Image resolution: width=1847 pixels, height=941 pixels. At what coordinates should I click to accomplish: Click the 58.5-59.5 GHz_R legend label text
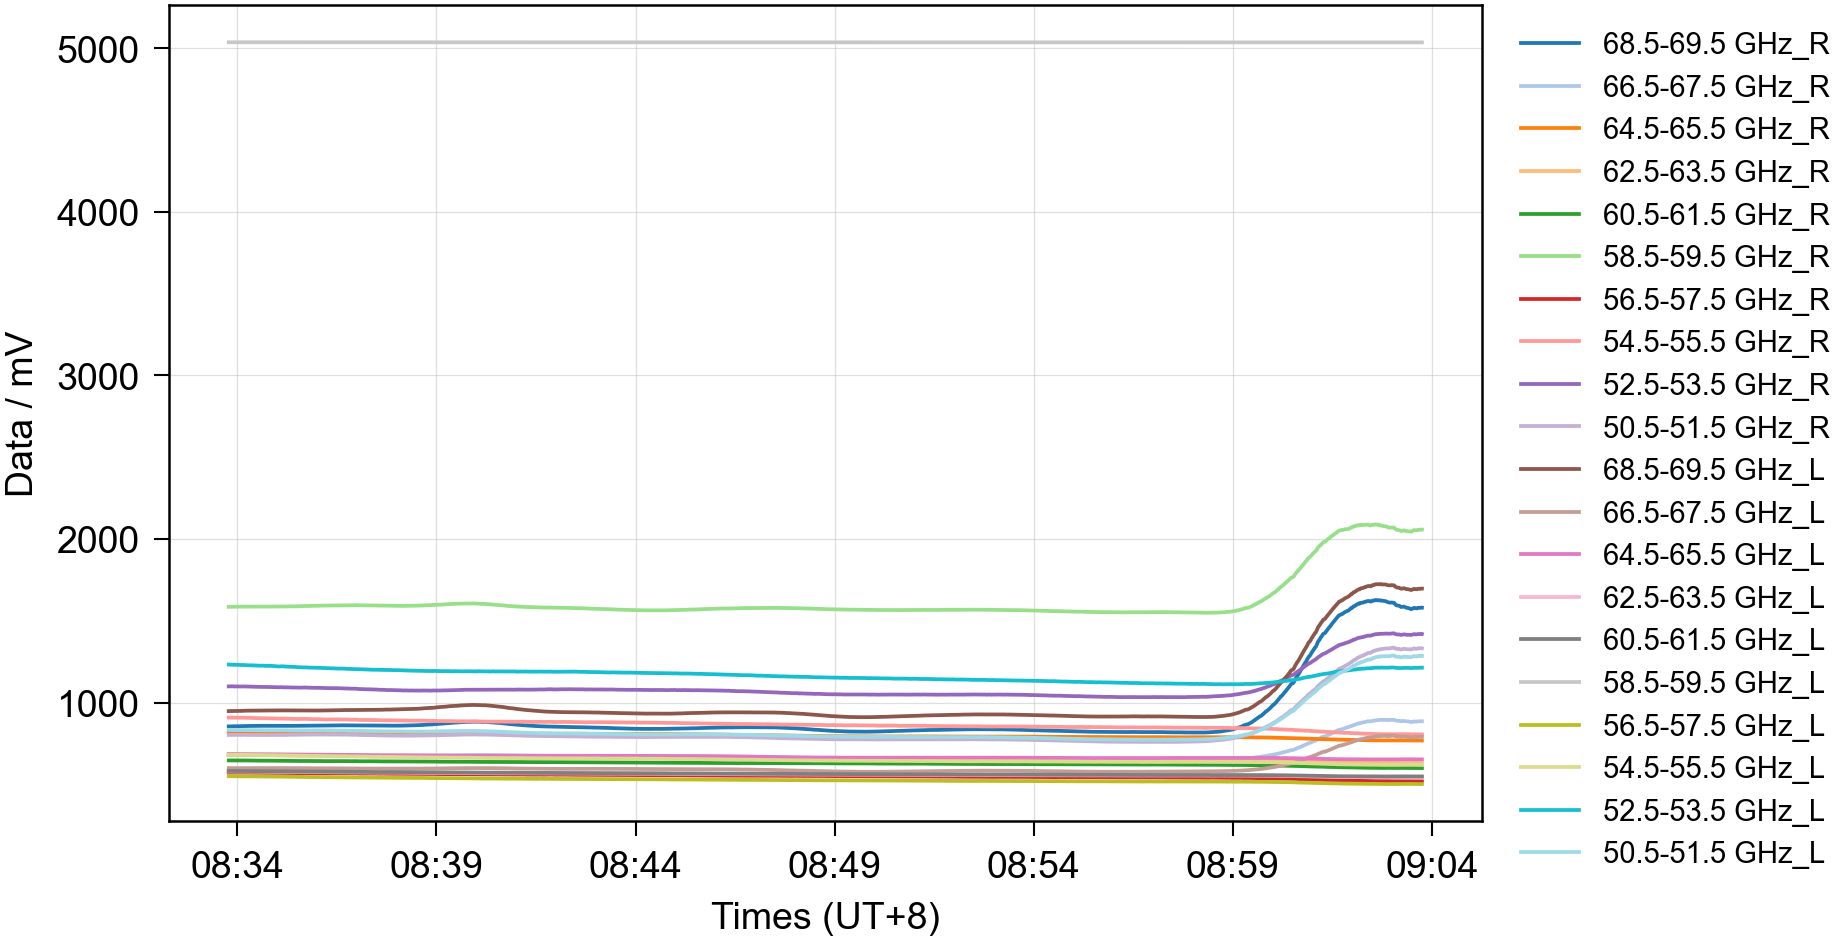[1715, 257]
